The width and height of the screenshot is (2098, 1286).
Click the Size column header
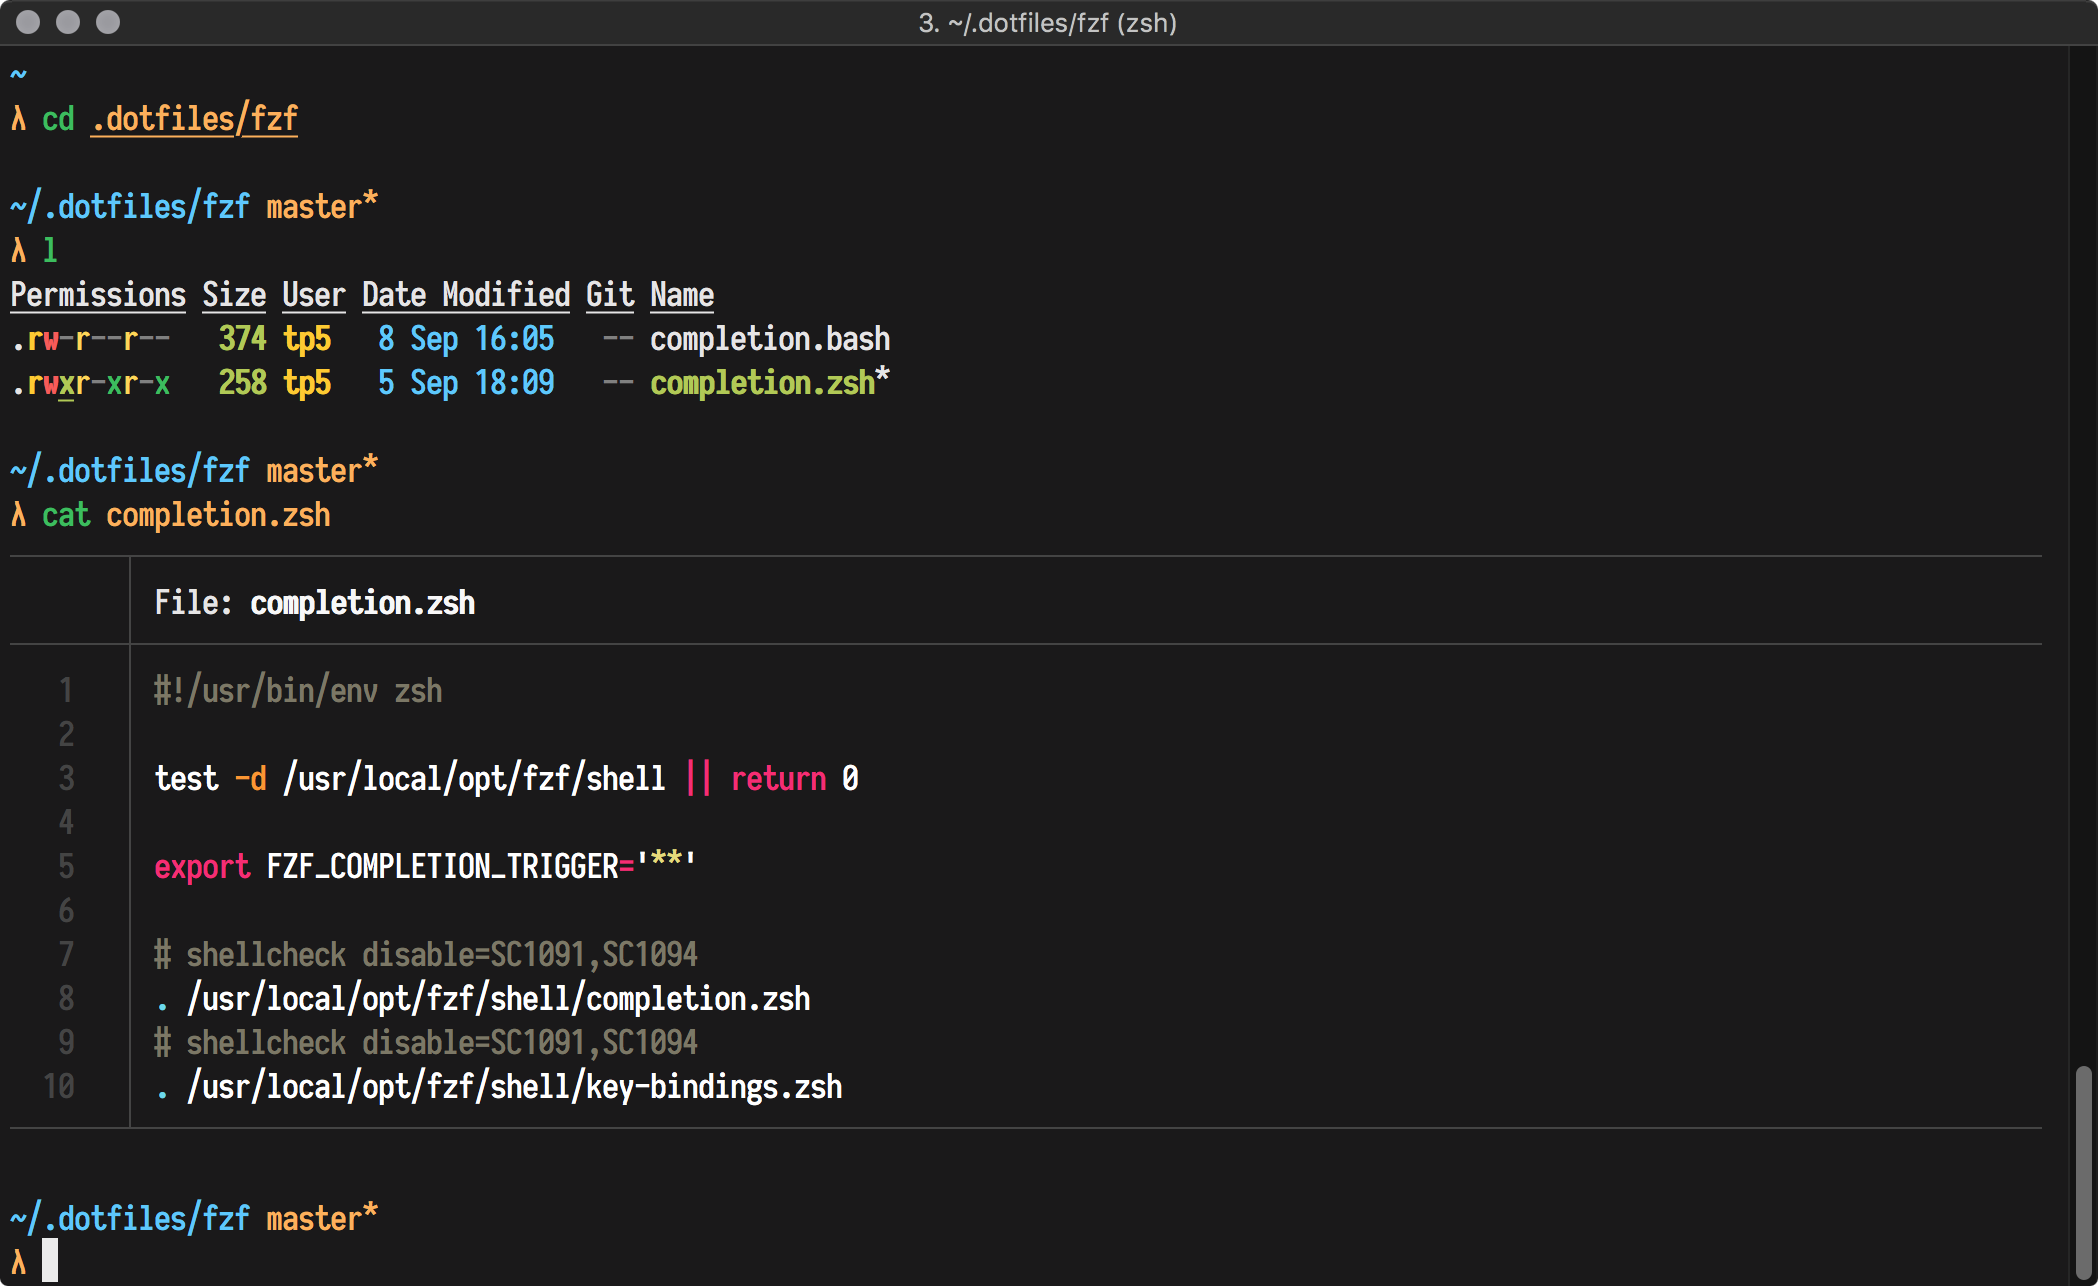click(234, 295)
